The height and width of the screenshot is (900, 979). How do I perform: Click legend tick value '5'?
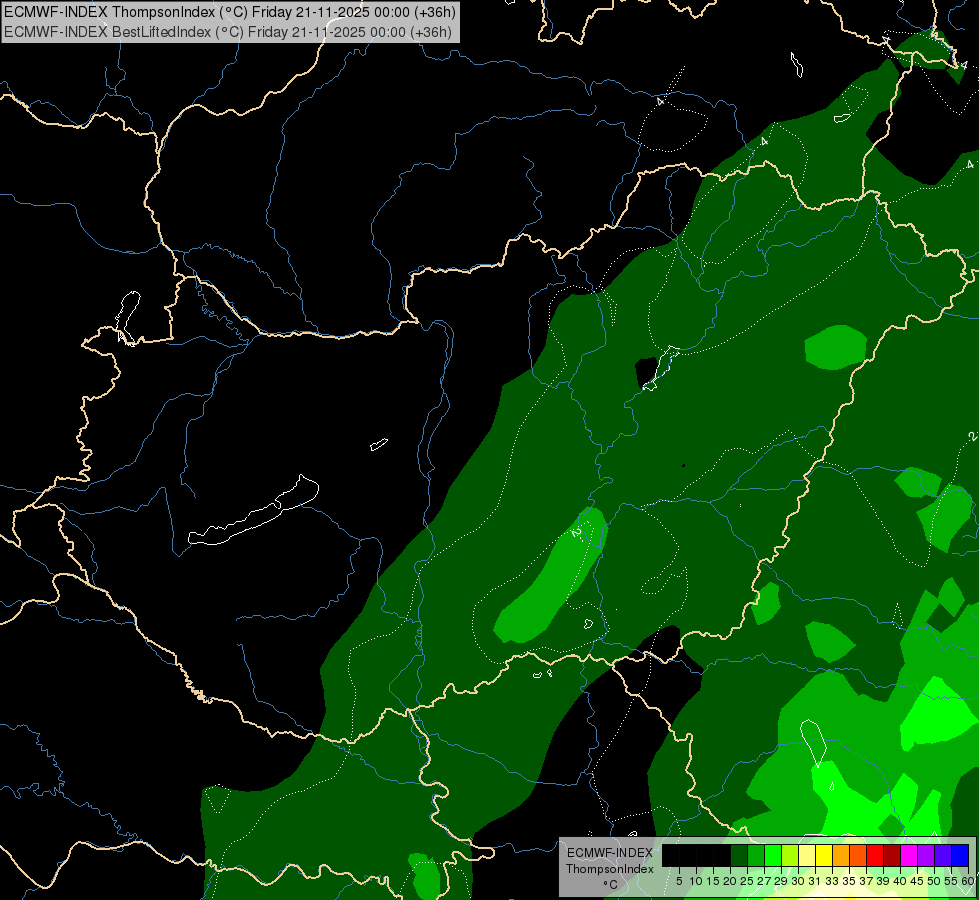point(679,881)
